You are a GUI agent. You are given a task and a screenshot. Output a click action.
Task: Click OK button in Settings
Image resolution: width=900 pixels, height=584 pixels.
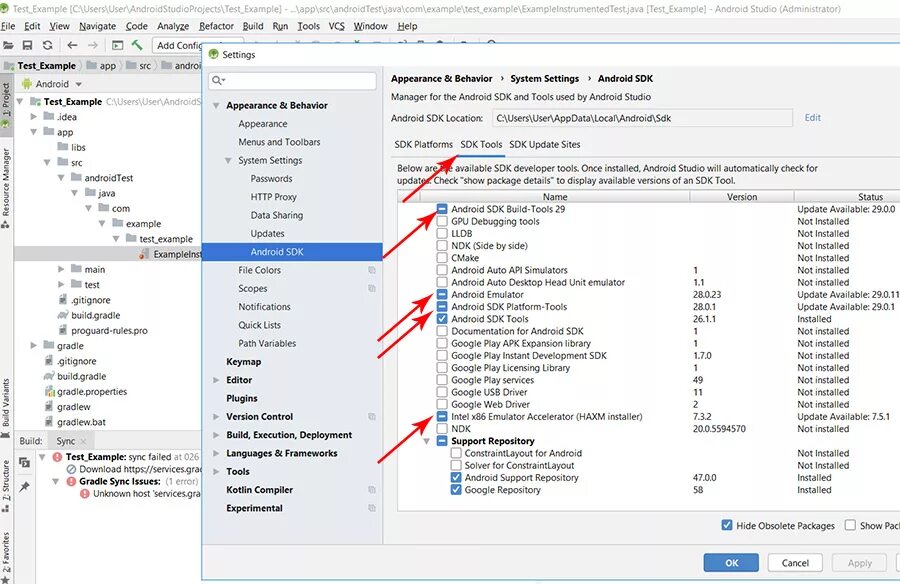[731, 563]
